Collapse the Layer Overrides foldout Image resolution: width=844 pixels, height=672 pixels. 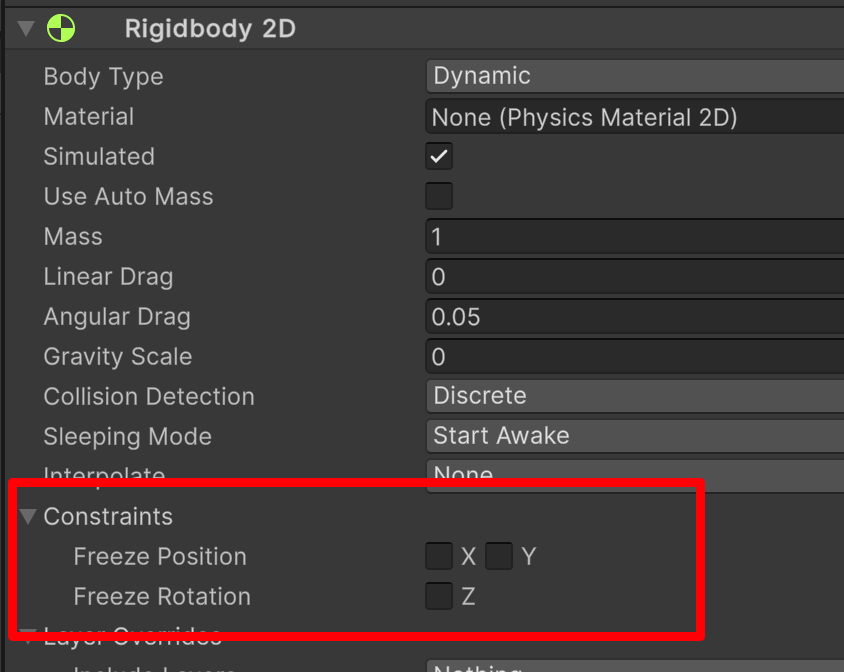click(27, 636)
